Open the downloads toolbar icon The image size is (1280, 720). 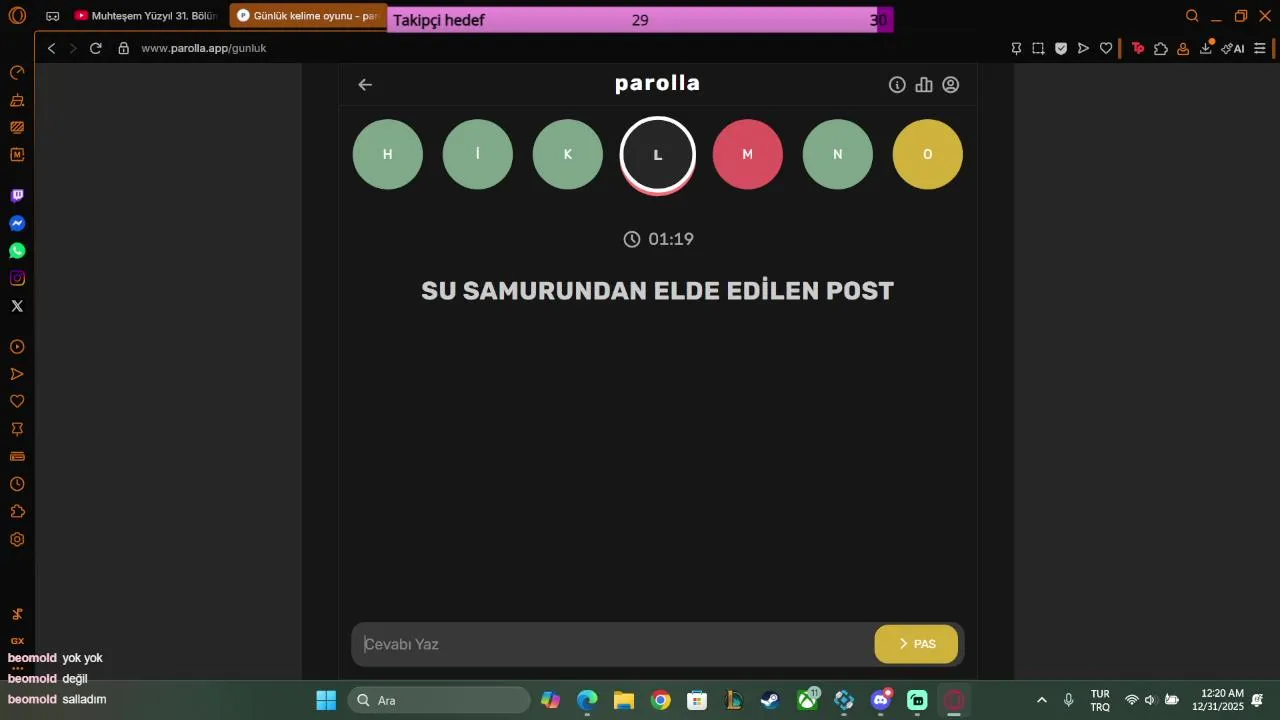(1206, 47)
